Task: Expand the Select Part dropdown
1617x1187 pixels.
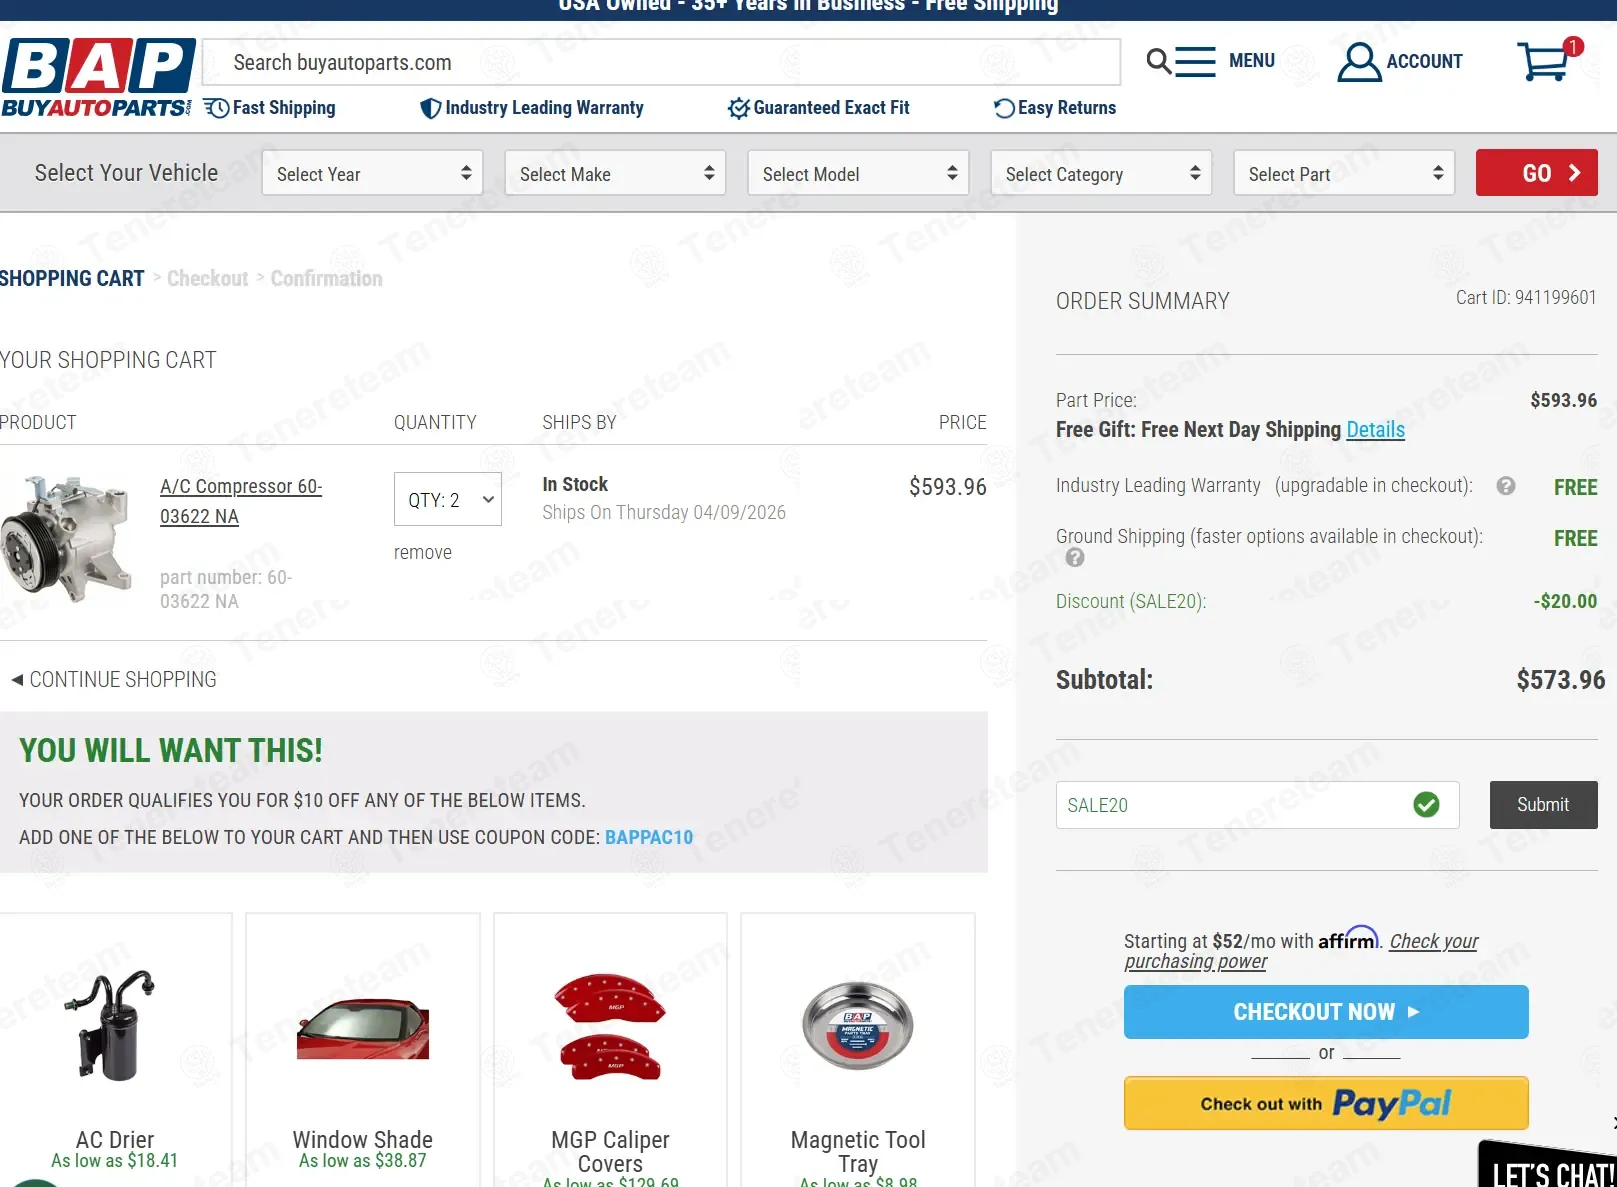Action: (x=1344, y=173)
